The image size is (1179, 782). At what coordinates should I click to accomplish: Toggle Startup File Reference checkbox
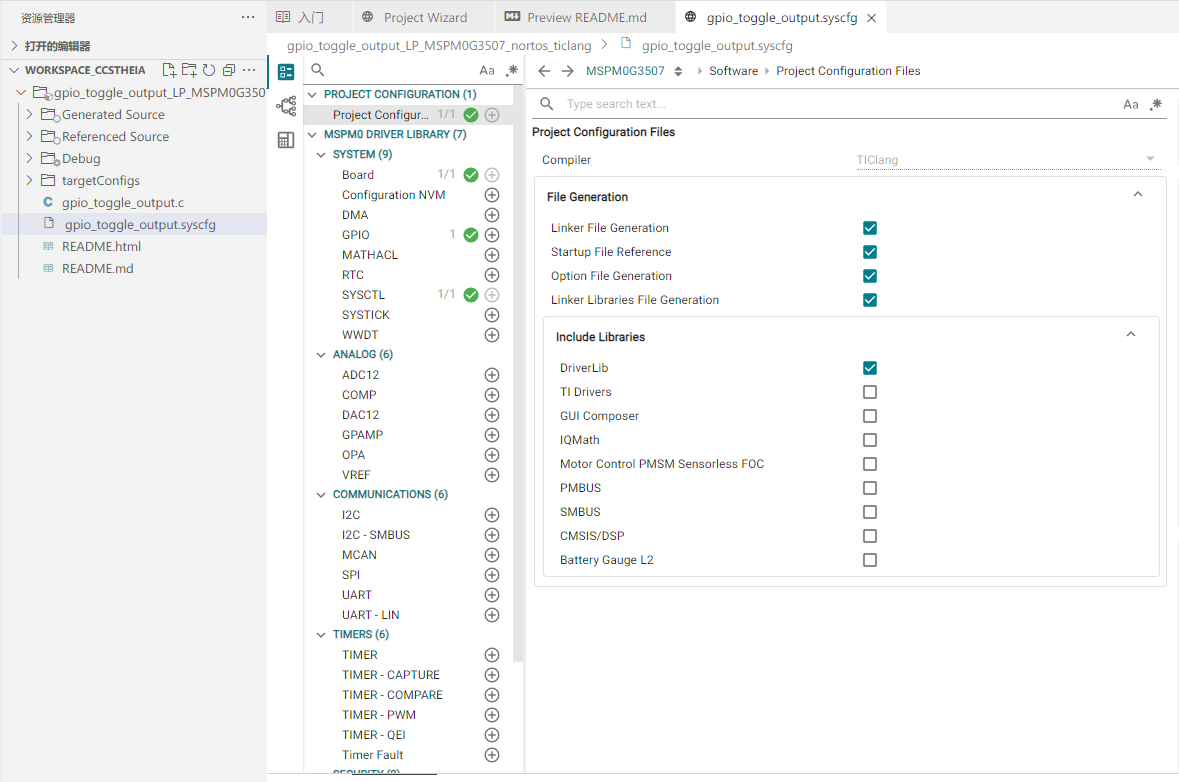pos(870,252)
